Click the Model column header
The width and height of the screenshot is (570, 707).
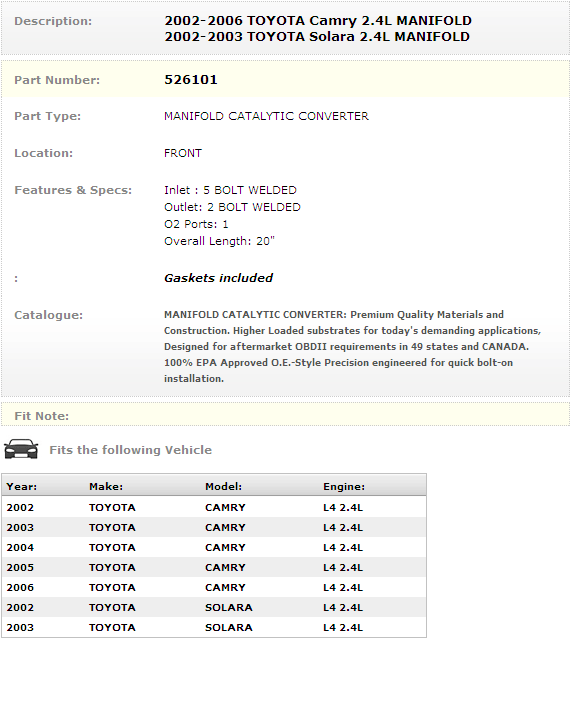224,487
